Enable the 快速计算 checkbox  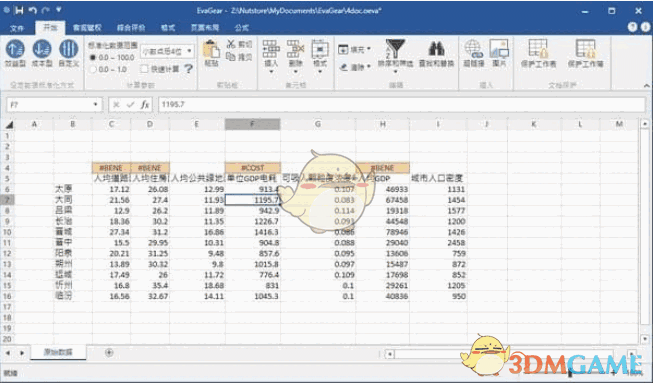pyautogui.click(x=144, y=69)
